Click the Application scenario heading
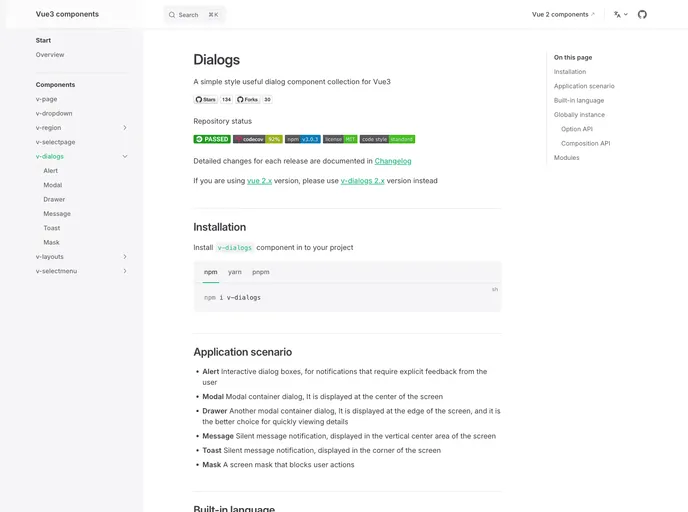The height and width of the screenshot is (512, 688). (x=243, y=352)
